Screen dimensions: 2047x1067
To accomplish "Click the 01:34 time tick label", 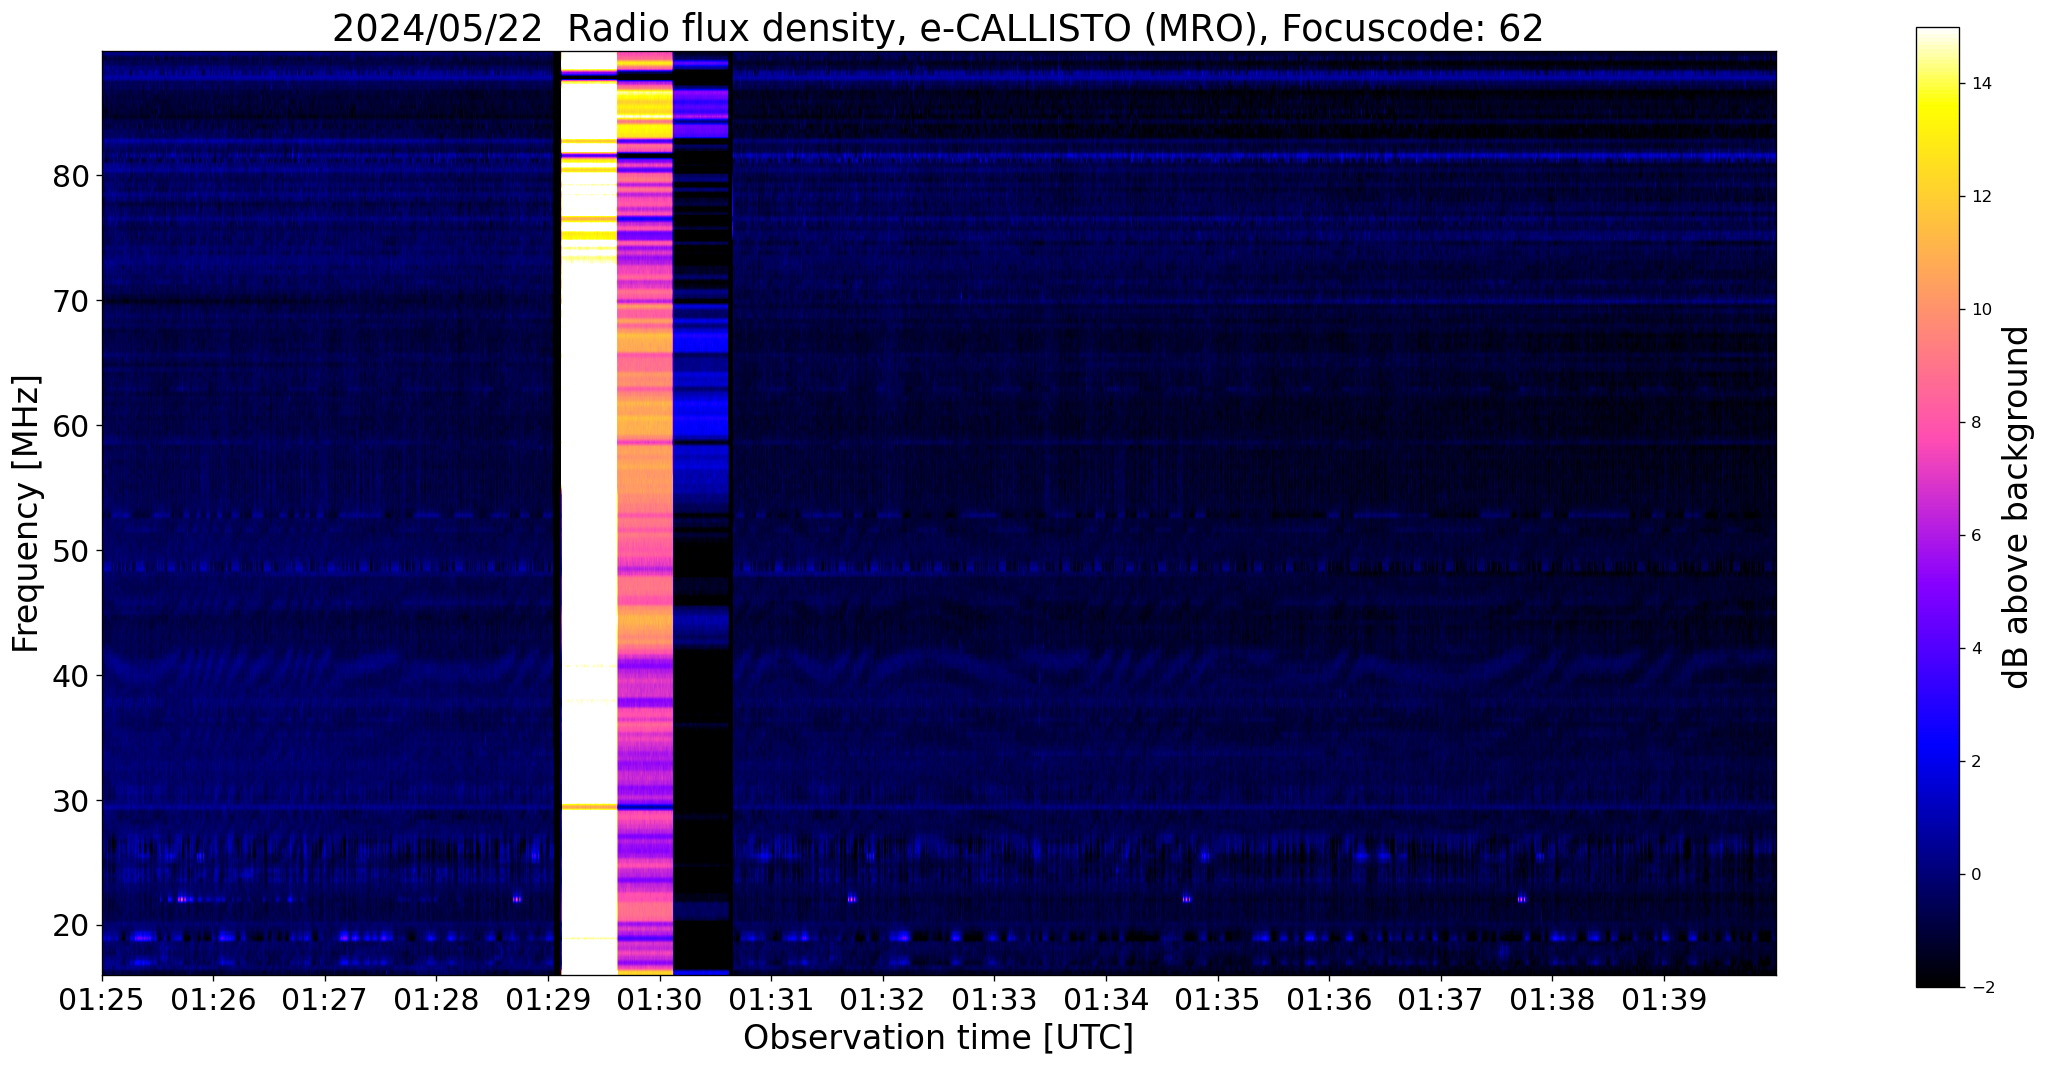I will coord(1106,999).
